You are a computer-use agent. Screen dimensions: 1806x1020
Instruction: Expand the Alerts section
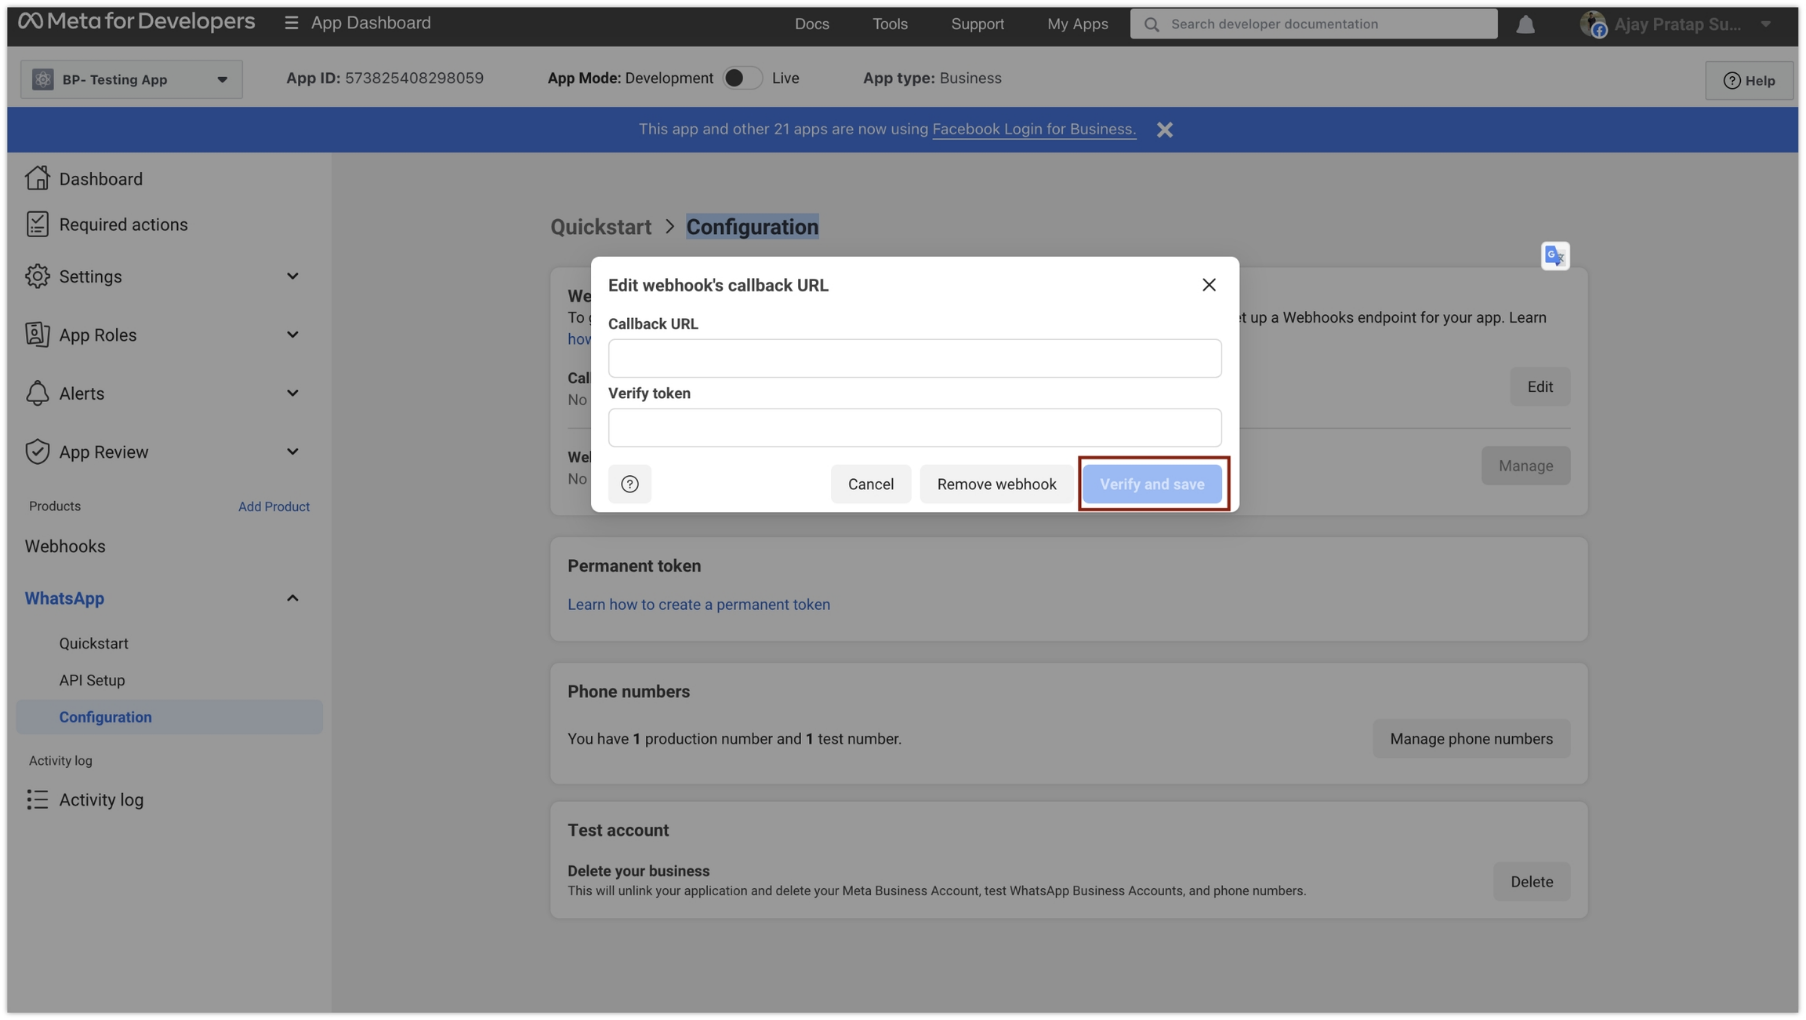tap(292, 394)
